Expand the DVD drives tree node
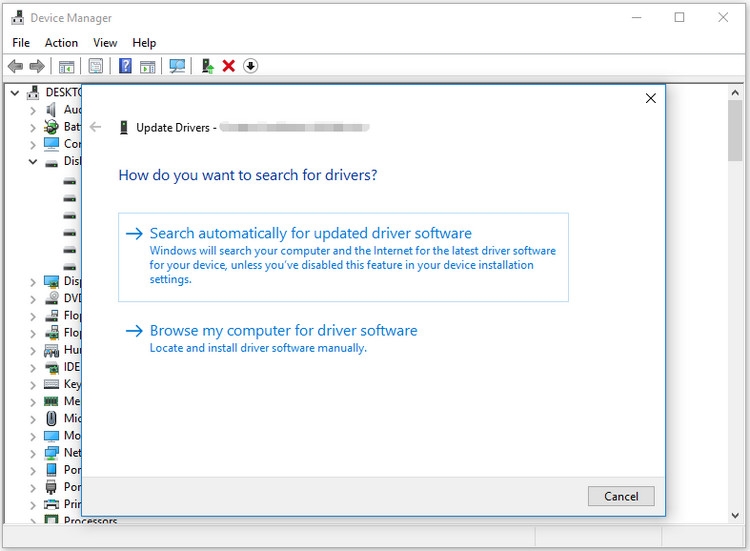Image resolution: width=750 pixels, height=551 pixels. pos(33,299)
